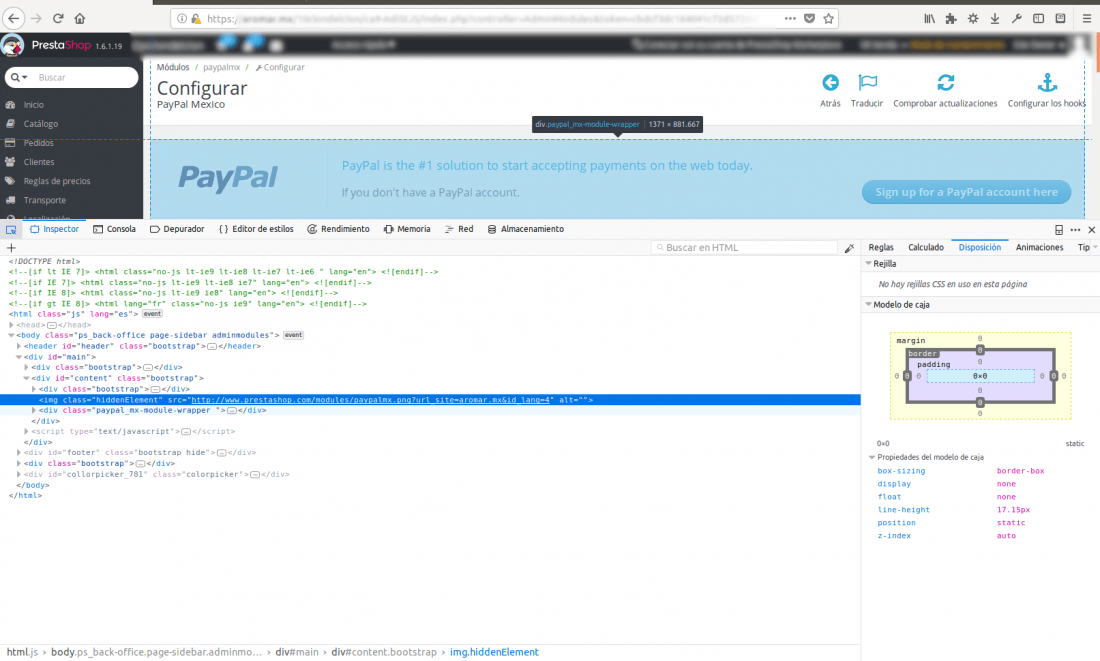Viewport: 1100px width, 661px height.
Task: Collapse the Rejilla section
Action: point(869,264)
